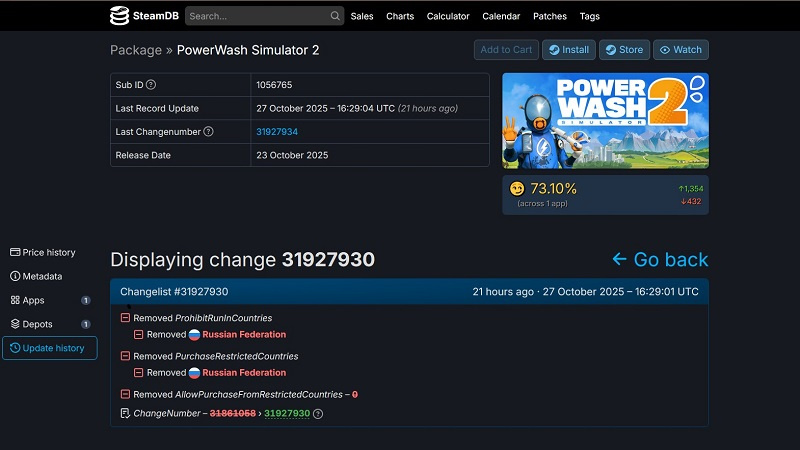
Task: Collapse Russian Federation under PurchaseRestrictedCountries
Action: (138, 373)
